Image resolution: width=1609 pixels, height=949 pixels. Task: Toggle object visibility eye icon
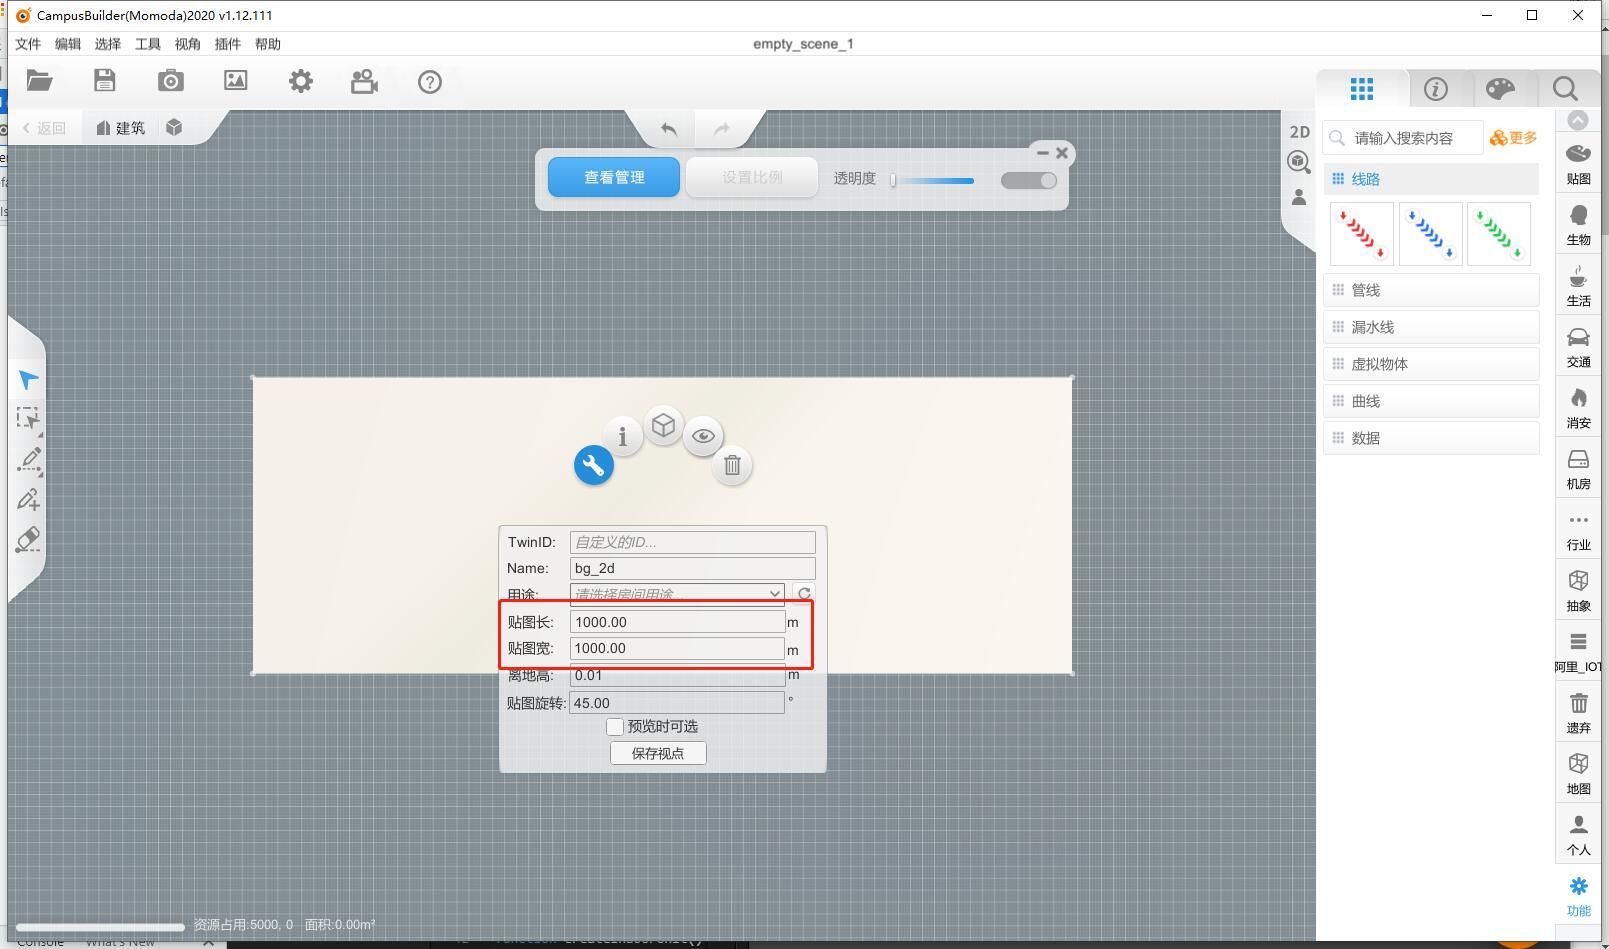pos(703,436)
